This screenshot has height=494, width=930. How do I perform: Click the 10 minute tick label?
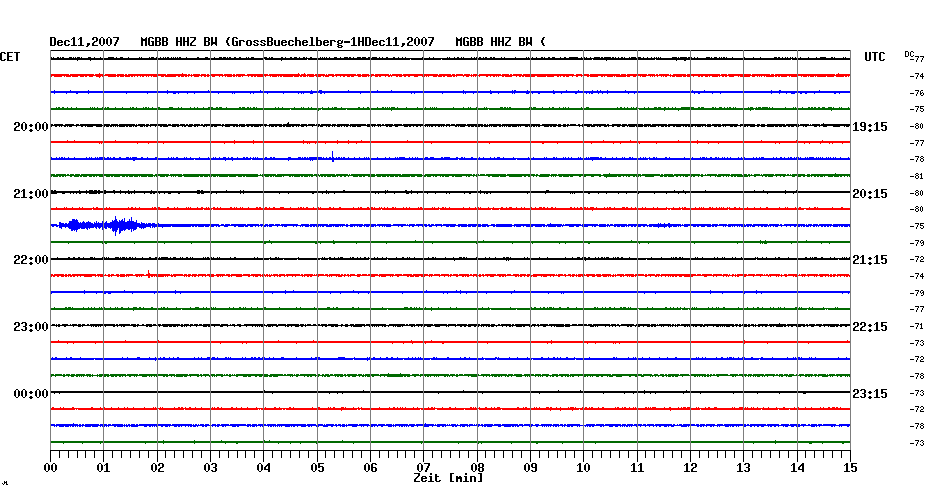(584, 467)
